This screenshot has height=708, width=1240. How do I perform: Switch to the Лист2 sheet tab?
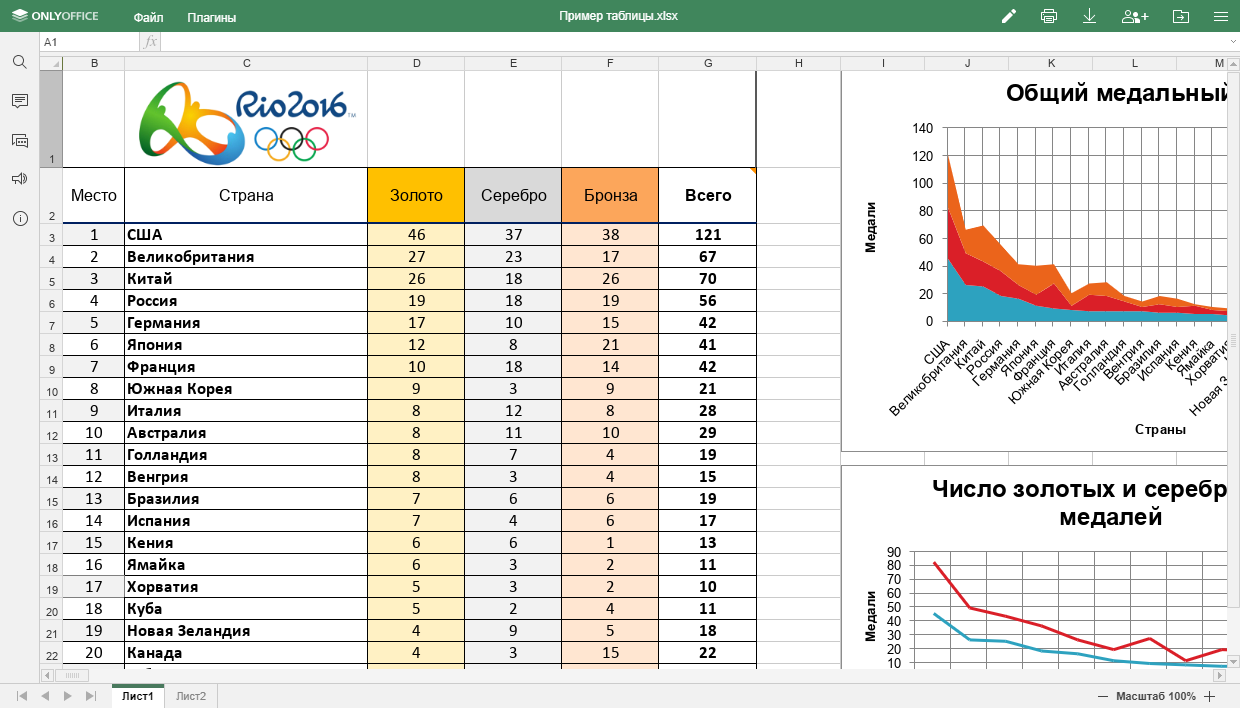[191, 696]
